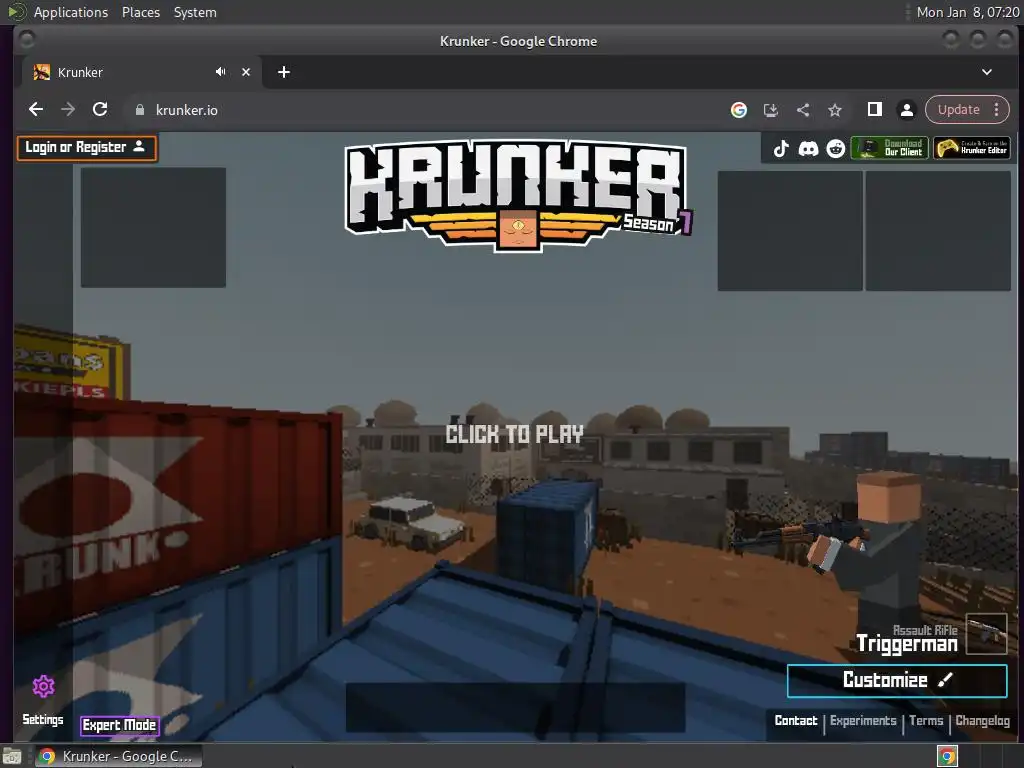Open the Changelog link
The width and height of the screenshot is (1024, 768).
pyautogui.click(x=982, y=720)
